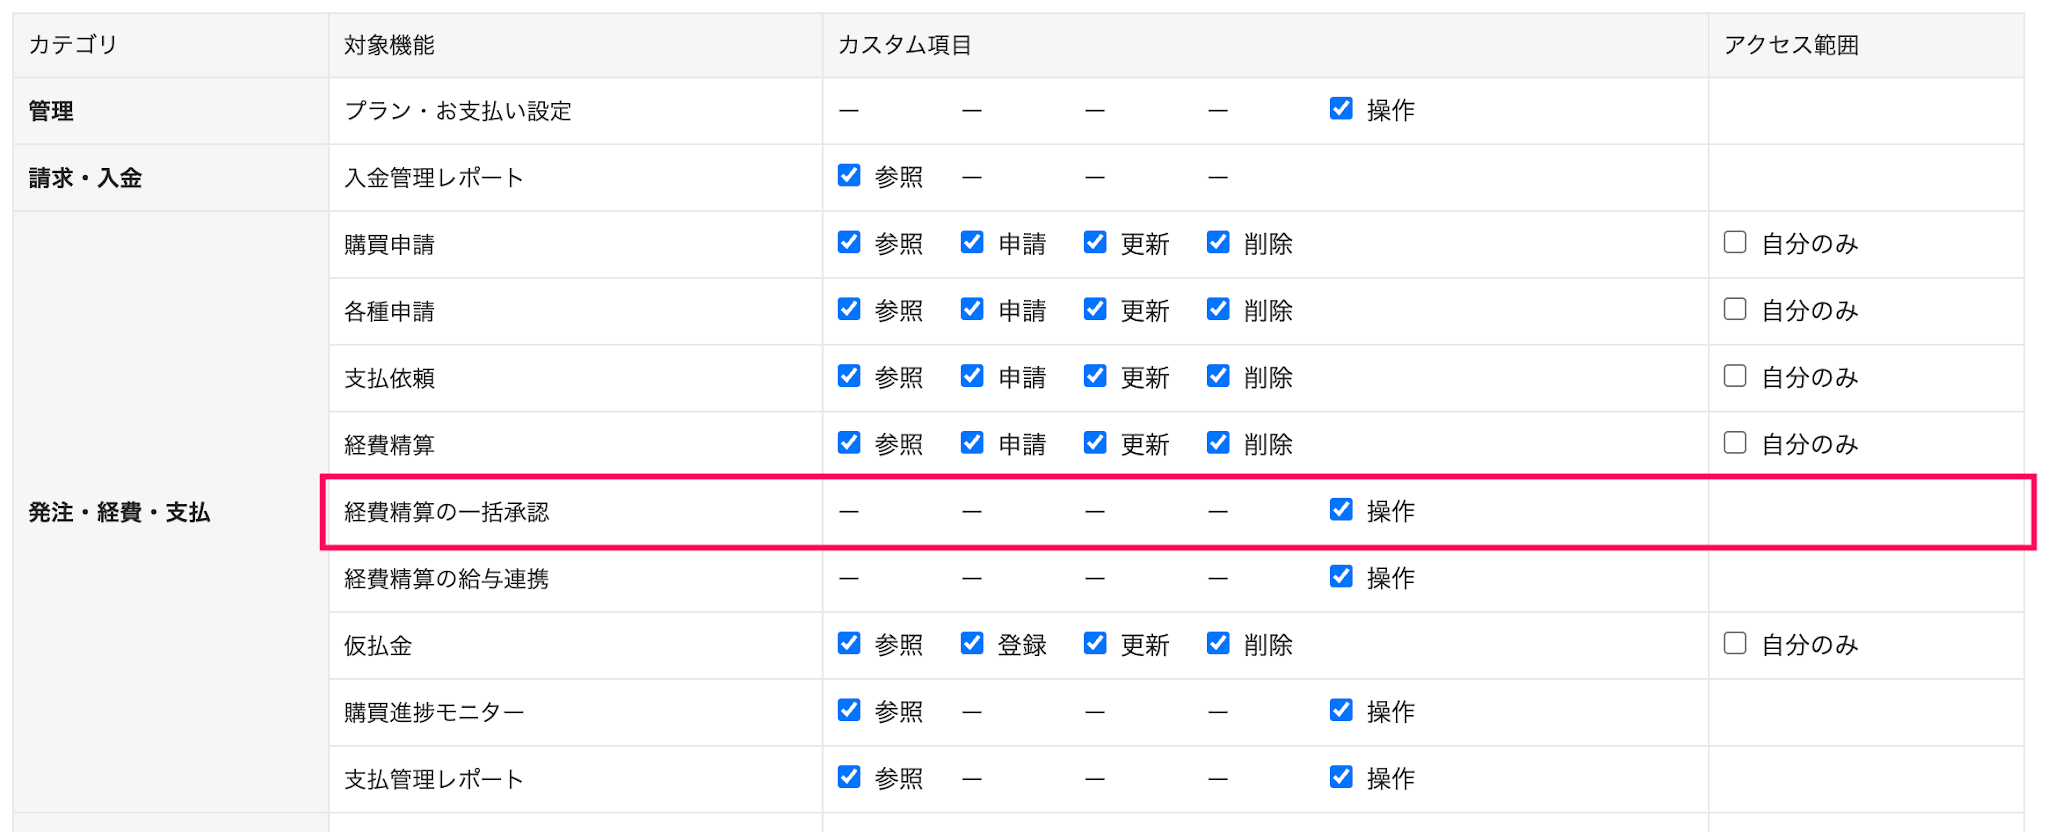Toggle 申請 checkbox in 購買申請 row
Image resolution: width=2048 pixels, height=832 pixels.
pyautogui.click(x=972, y=242)
